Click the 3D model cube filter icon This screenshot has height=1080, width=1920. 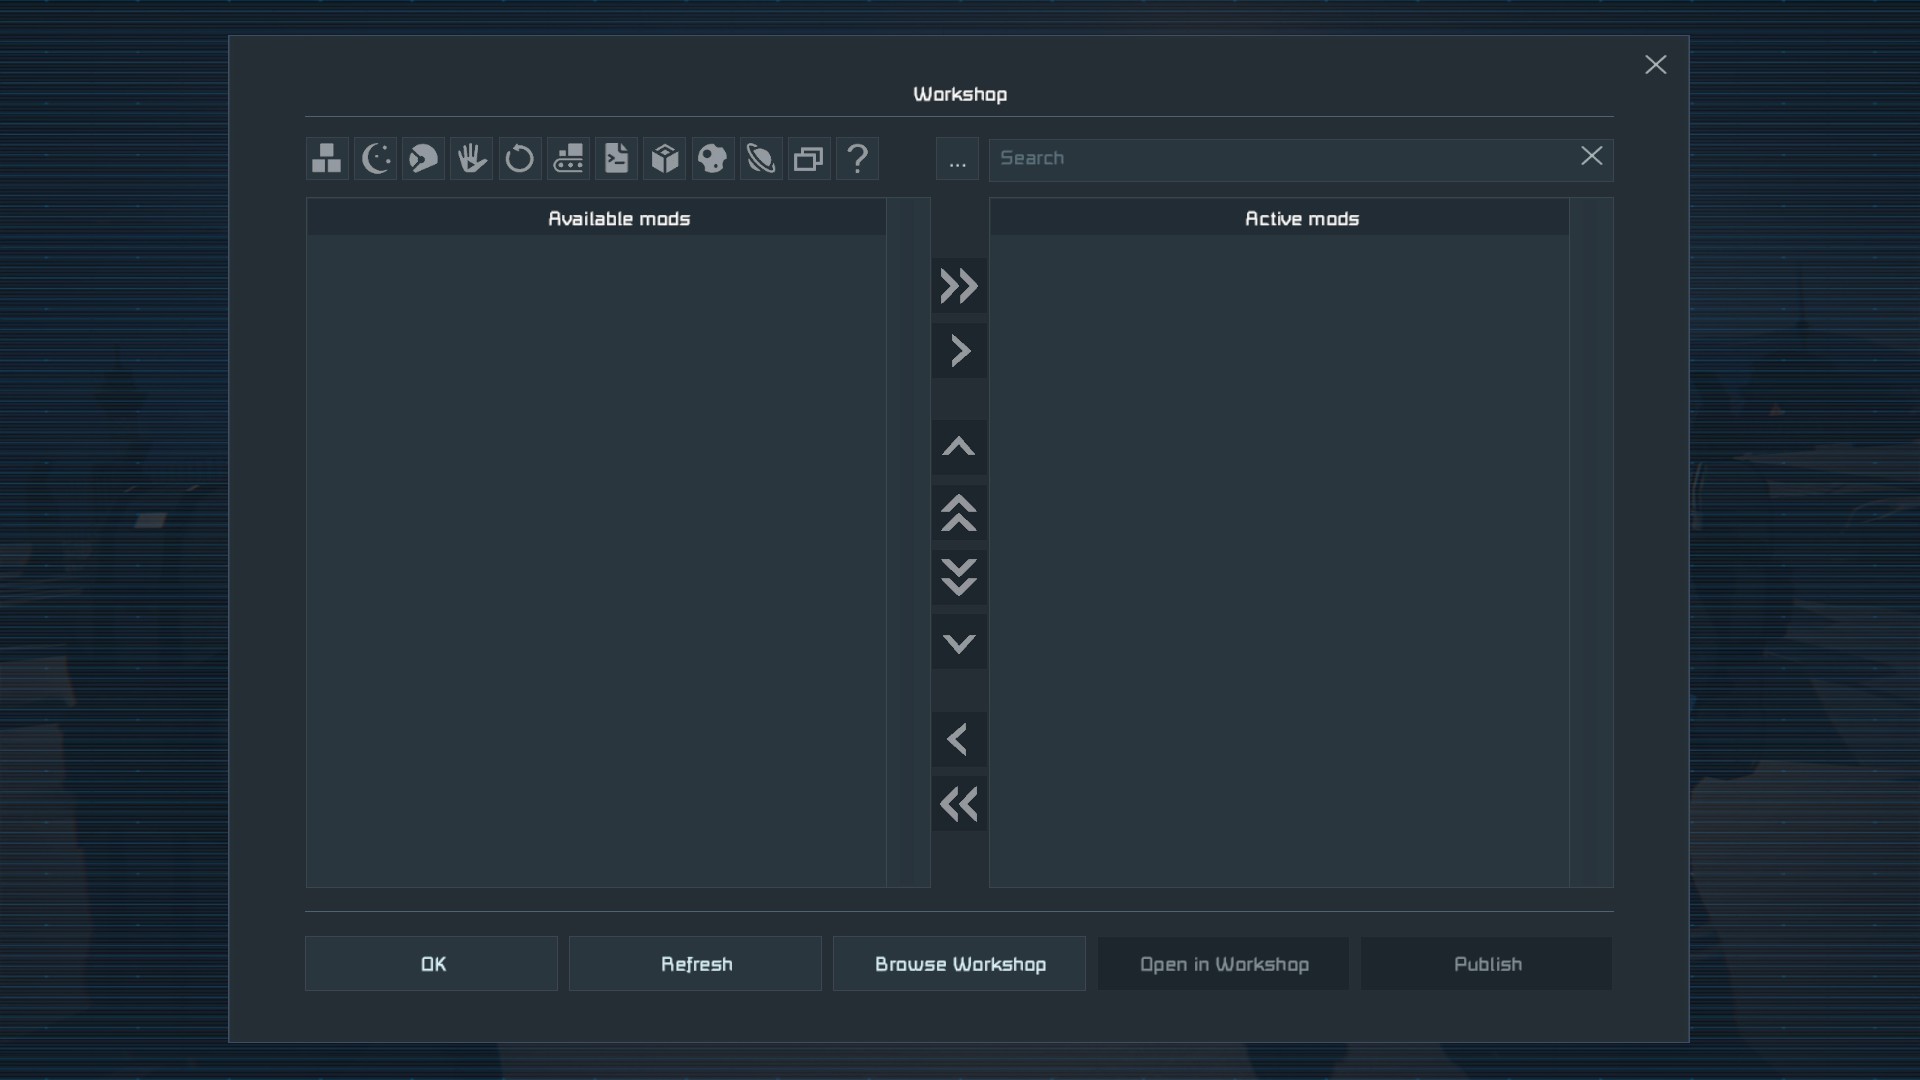click(x=664, y=158)
